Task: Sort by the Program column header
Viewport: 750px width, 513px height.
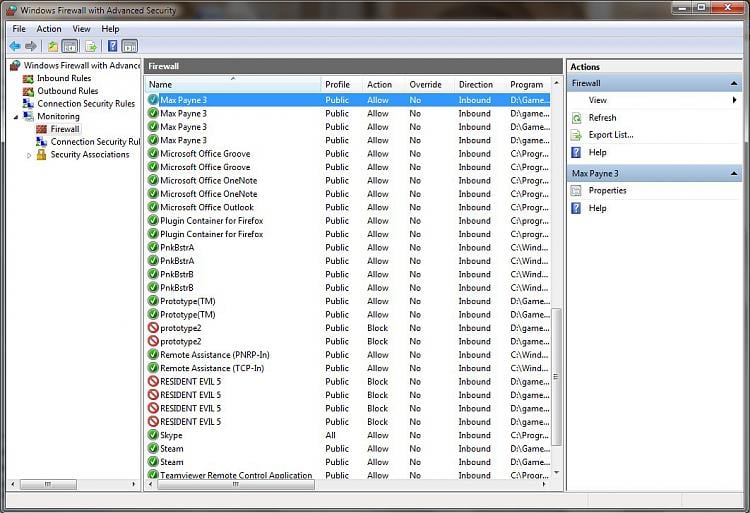Action: click(528, 85)
